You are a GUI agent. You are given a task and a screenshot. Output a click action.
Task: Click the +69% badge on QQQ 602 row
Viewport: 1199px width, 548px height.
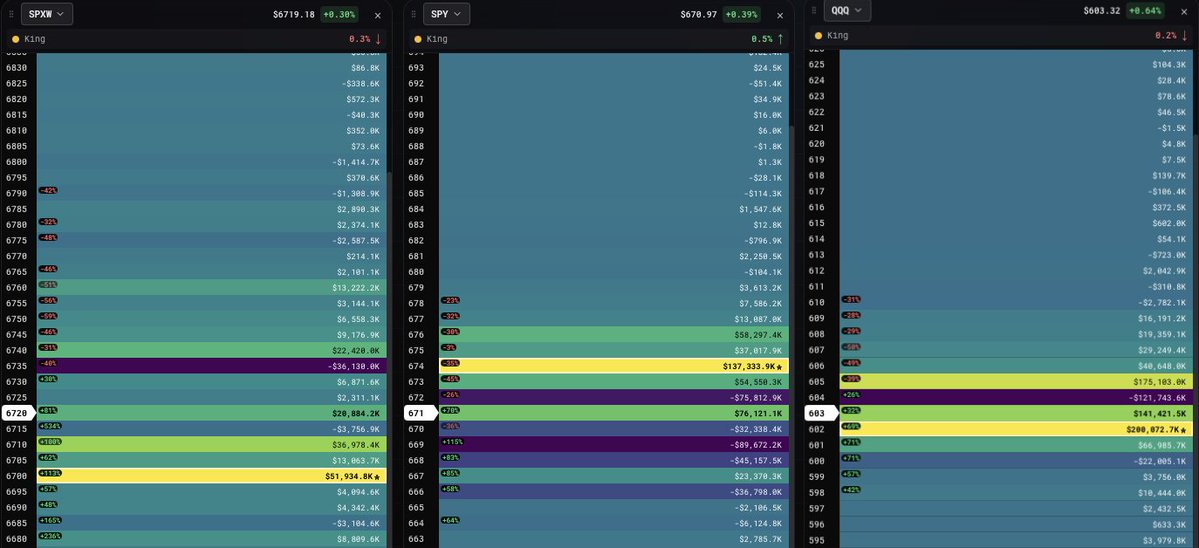point(851,426)
